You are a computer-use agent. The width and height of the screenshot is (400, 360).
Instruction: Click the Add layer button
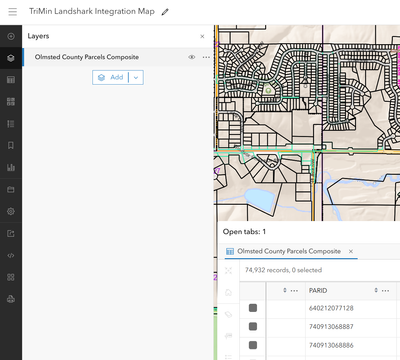tap(110, 77)
